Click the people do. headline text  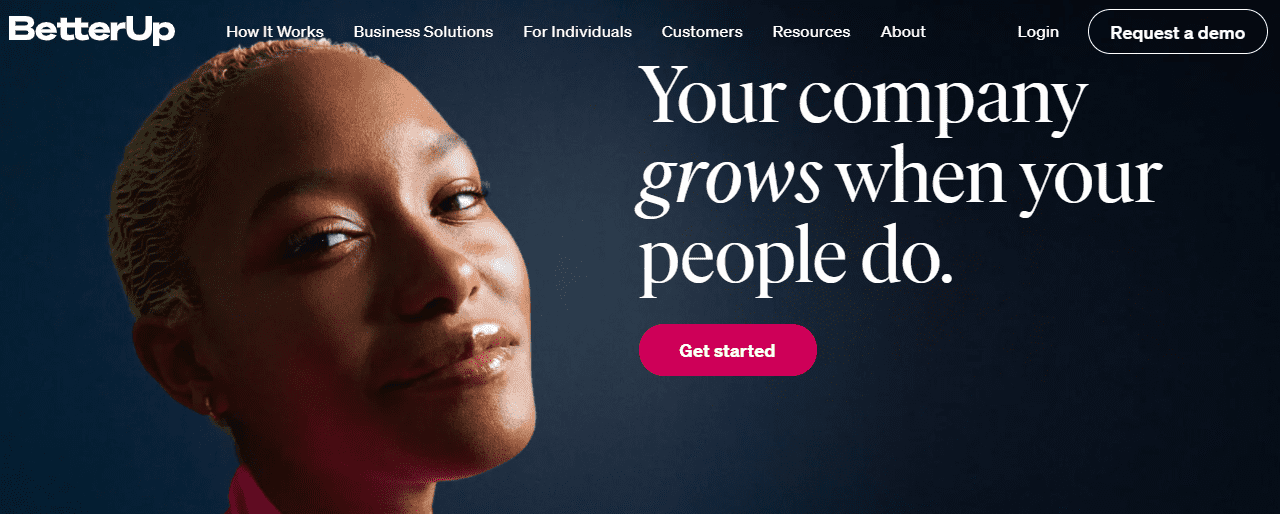[797, 262]
